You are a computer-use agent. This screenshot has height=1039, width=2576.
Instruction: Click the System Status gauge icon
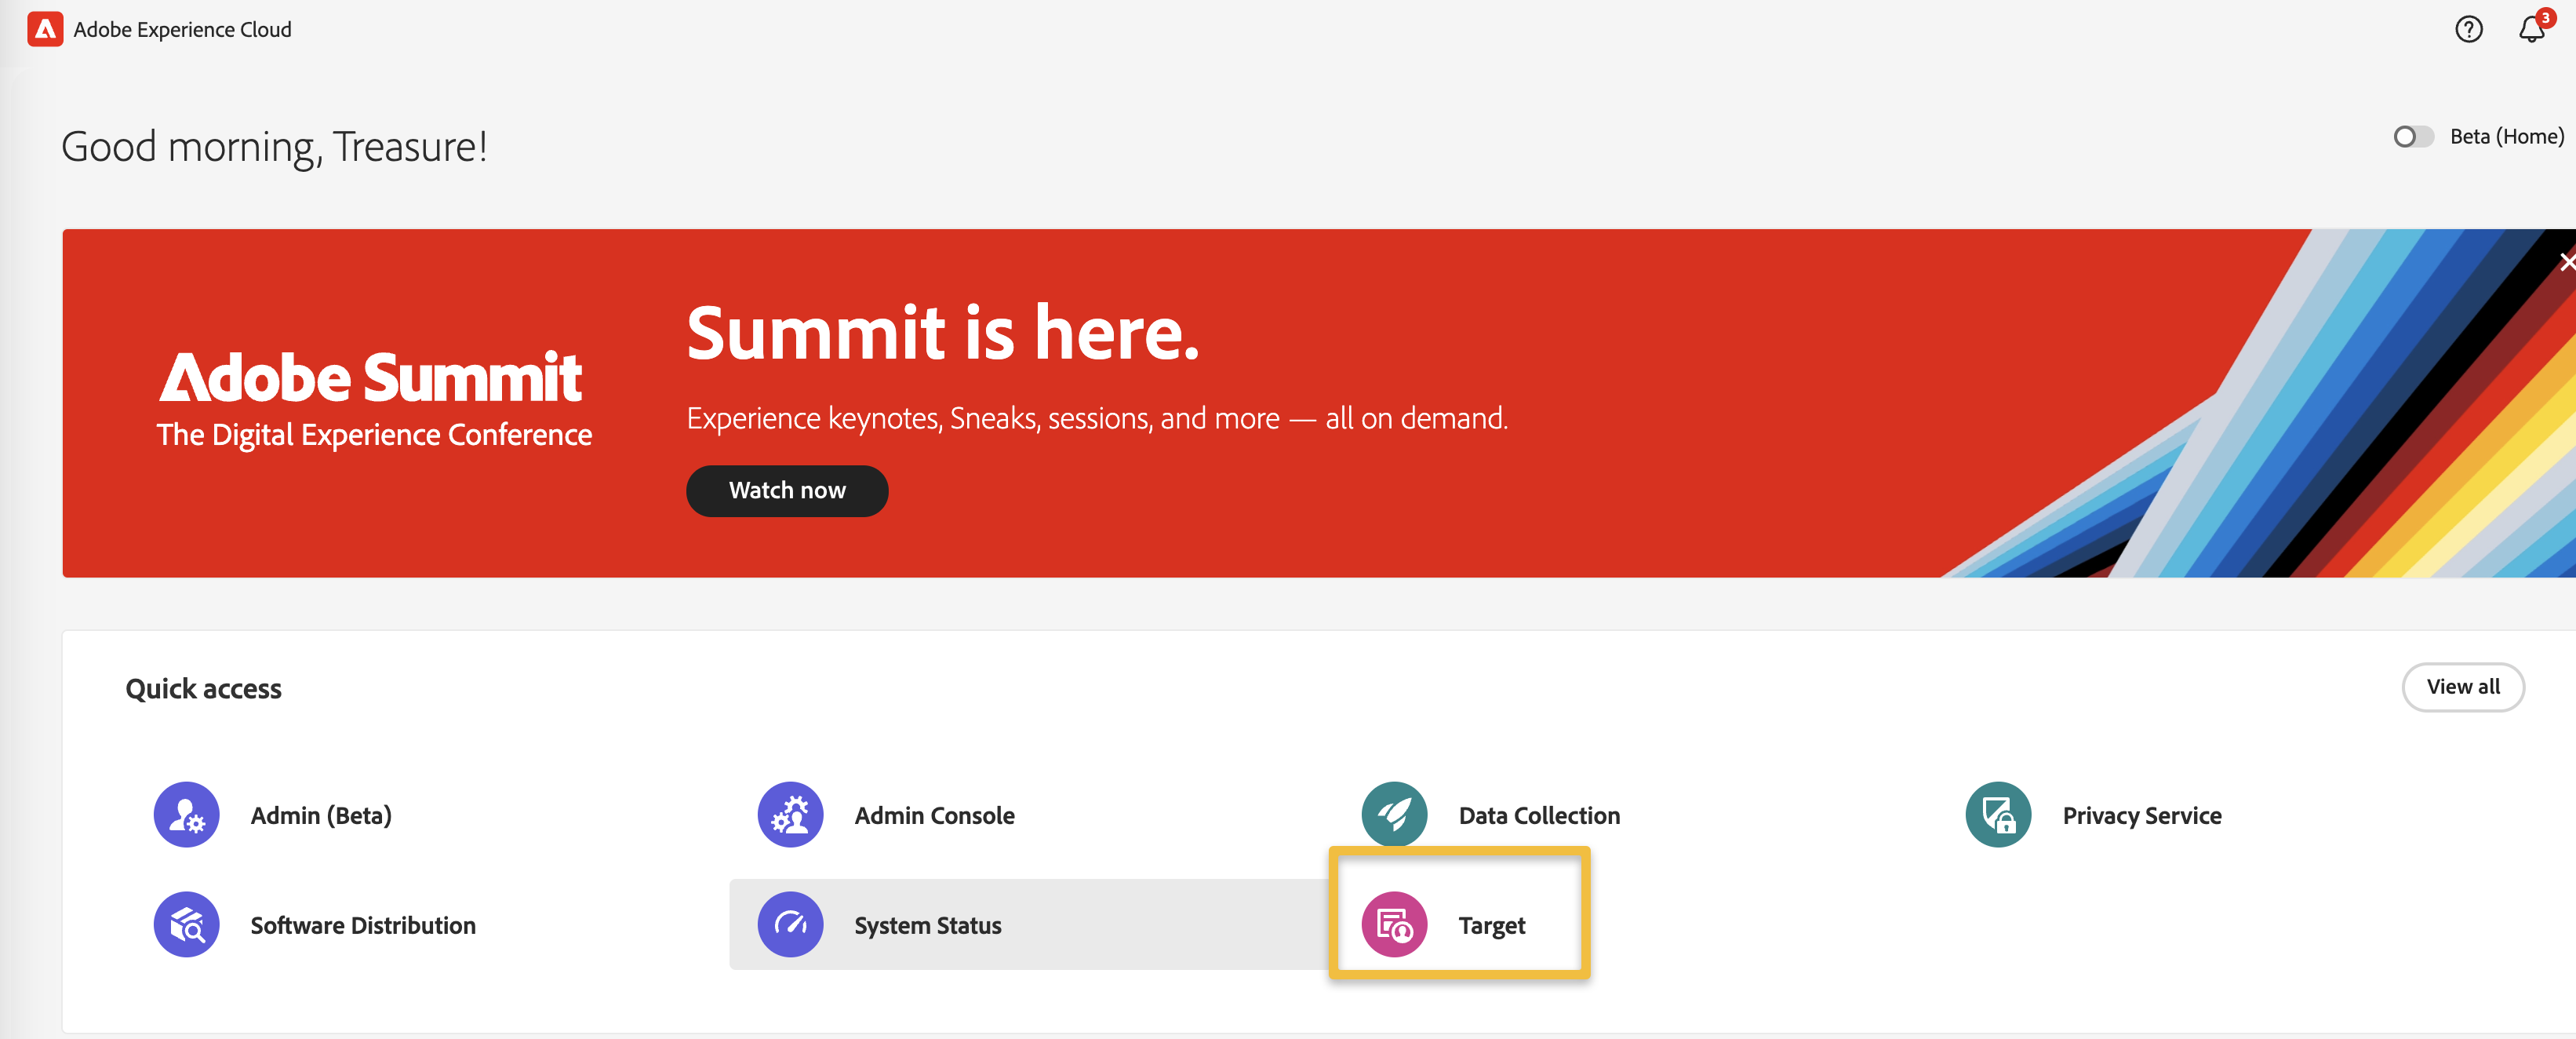790,924
